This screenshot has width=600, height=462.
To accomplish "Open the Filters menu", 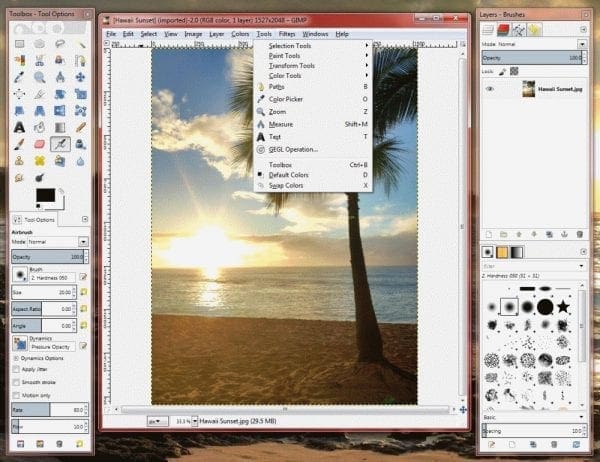I will (287, 34).
